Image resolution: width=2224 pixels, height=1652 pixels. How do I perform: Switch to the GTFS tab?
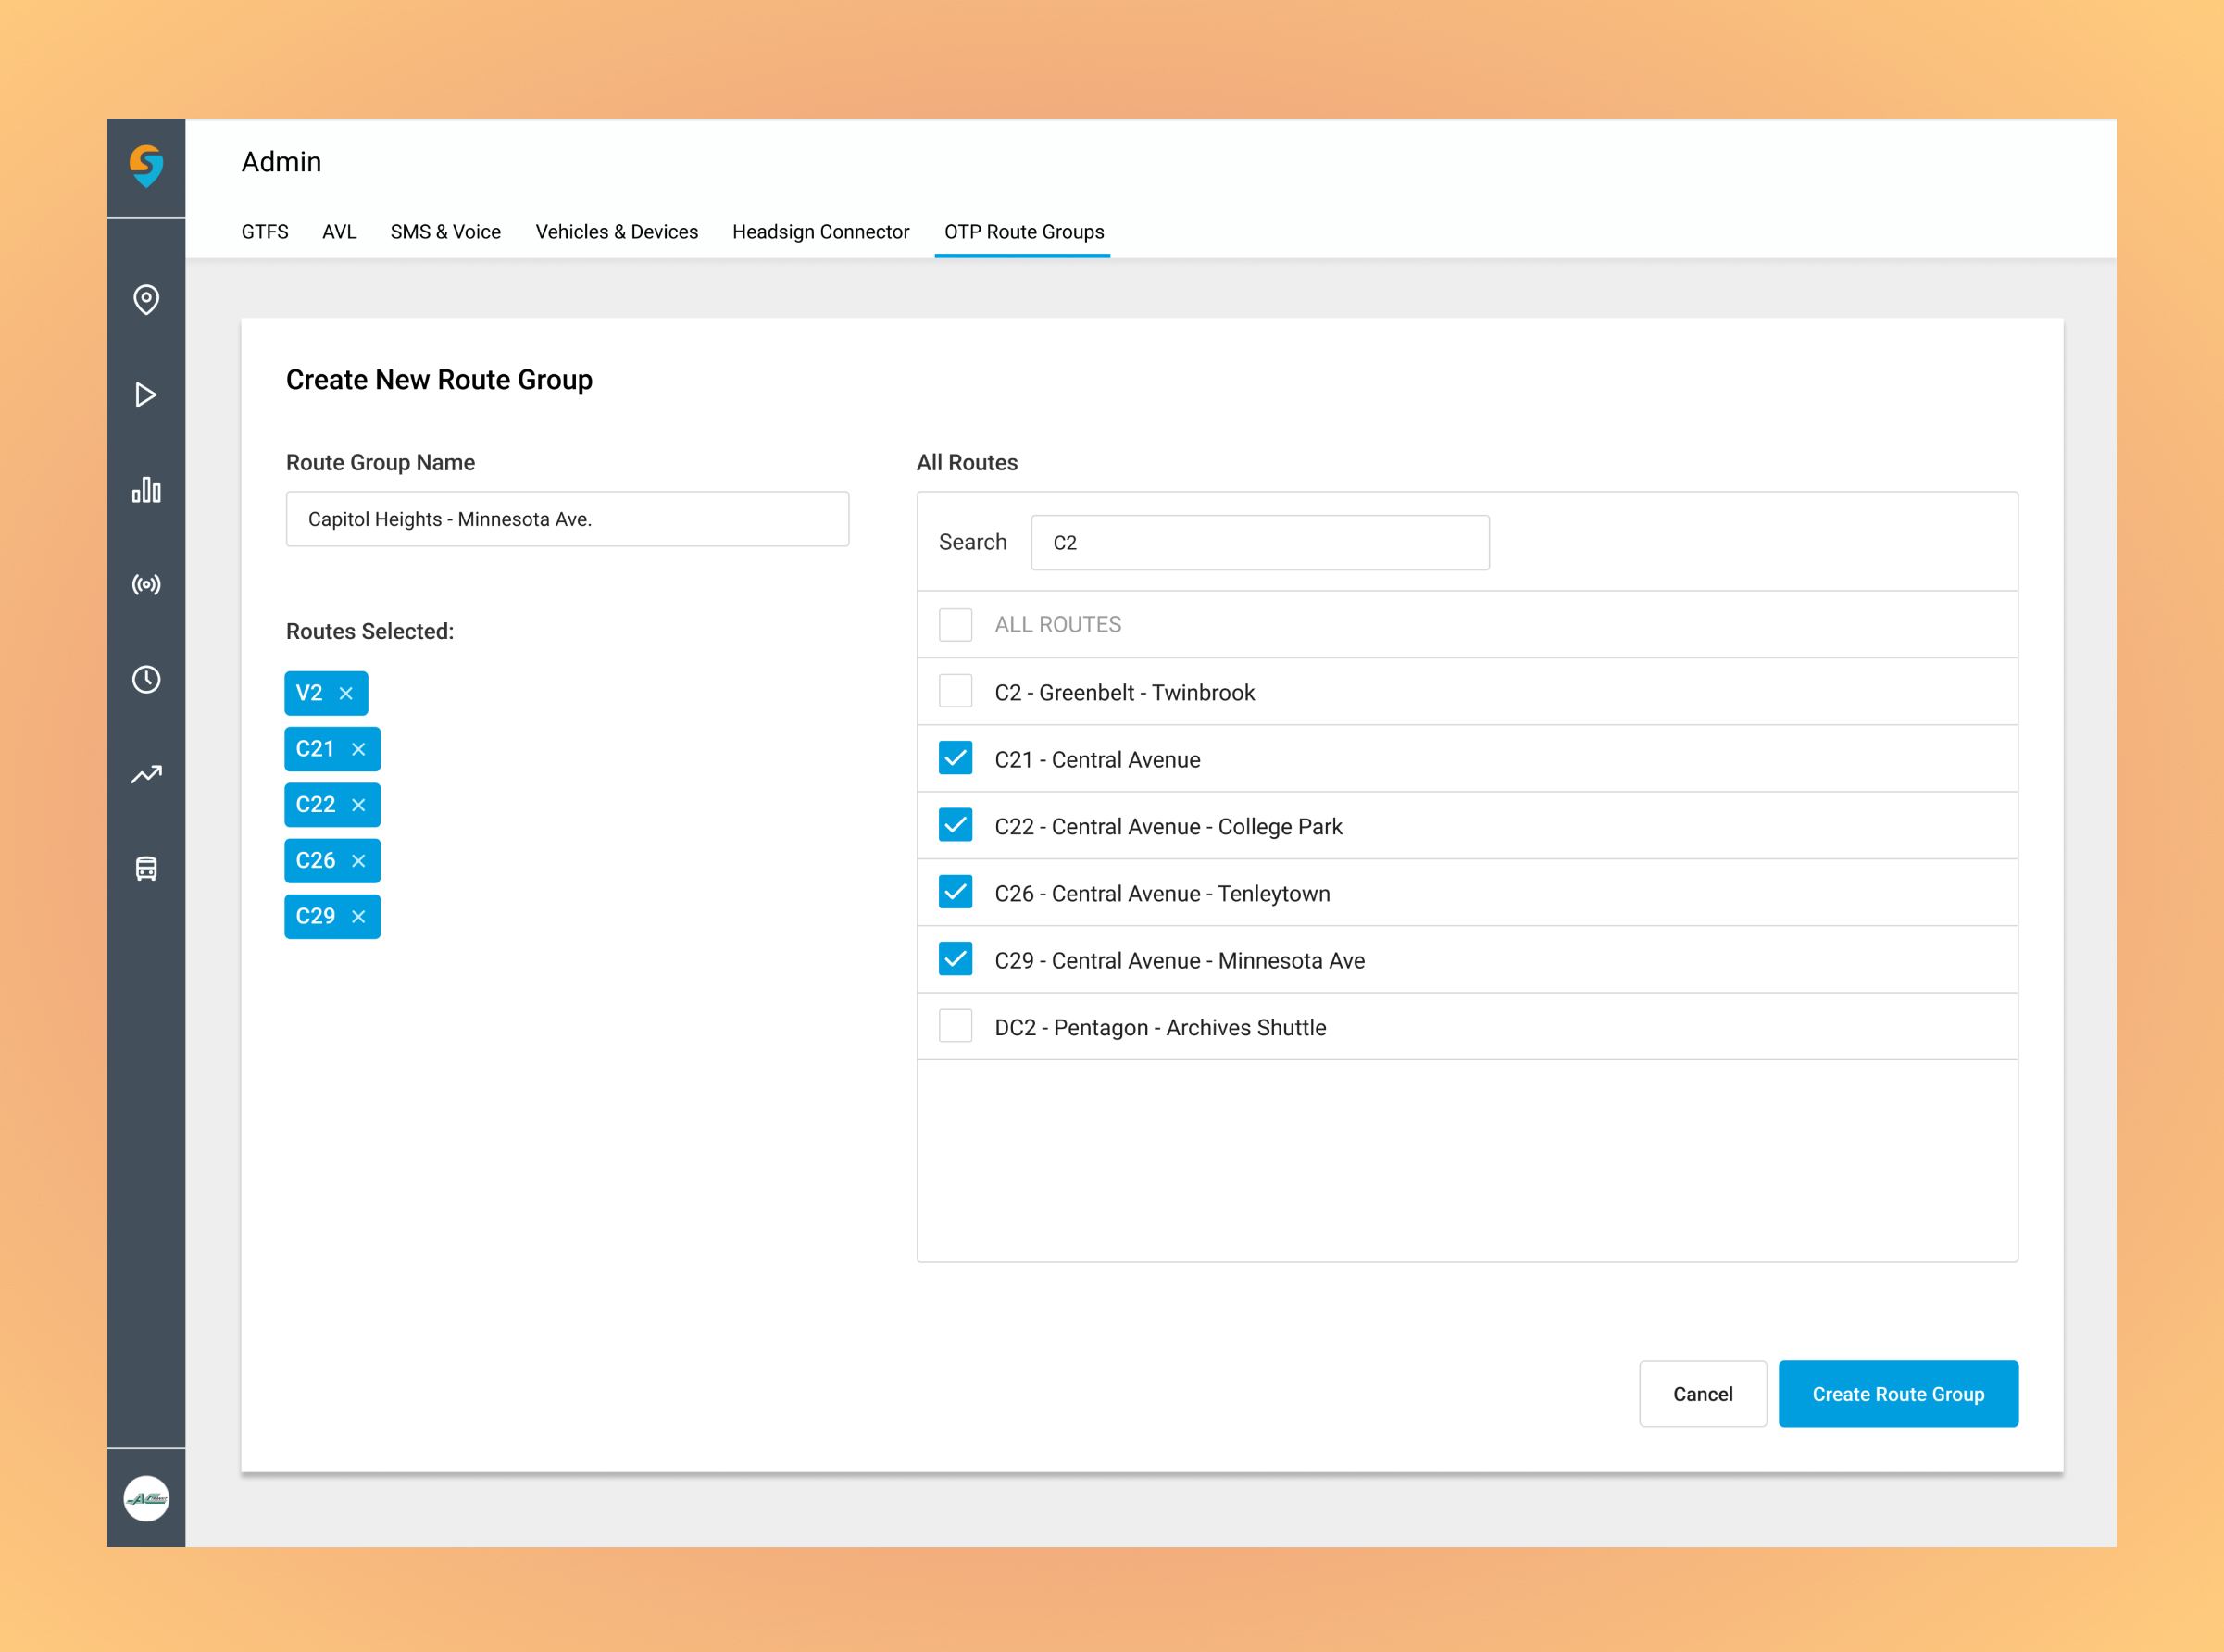(x=265, y=232)
